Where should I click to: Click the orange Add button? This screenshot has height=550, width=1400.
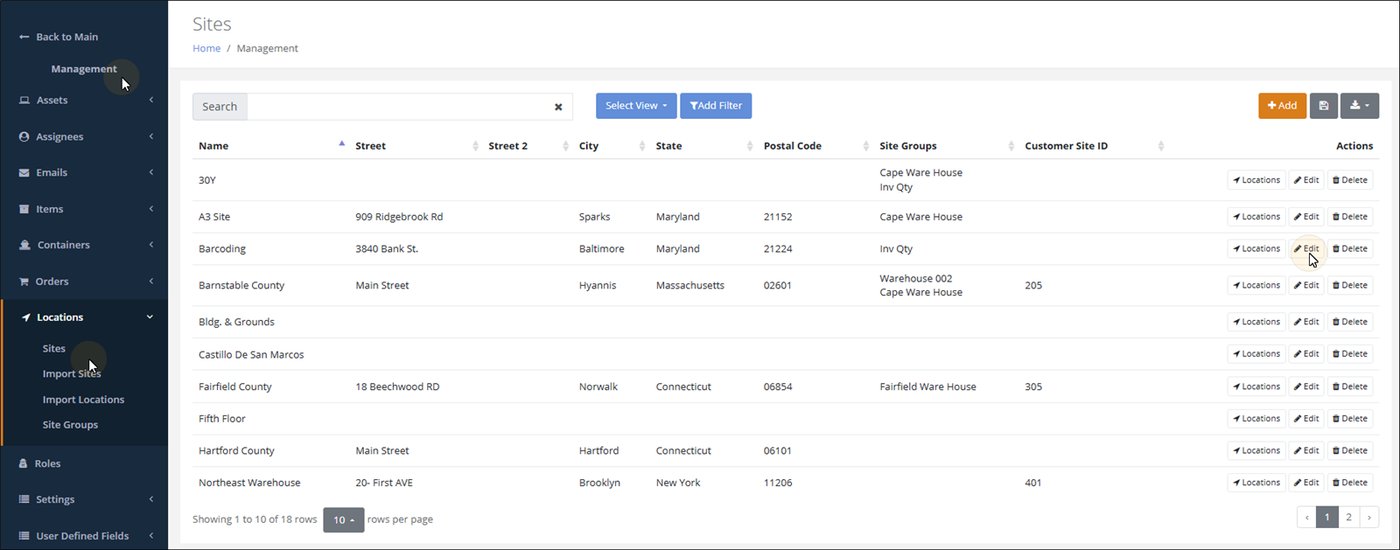click(x=1282, y=106)
